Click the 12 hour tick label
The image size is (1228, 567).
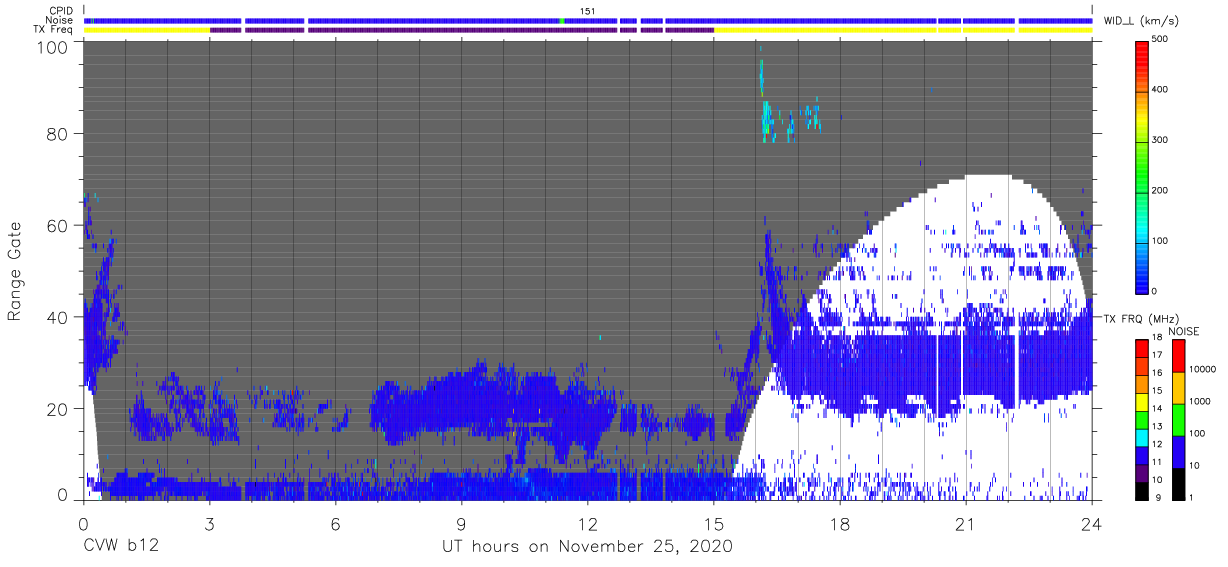(587, 524)
